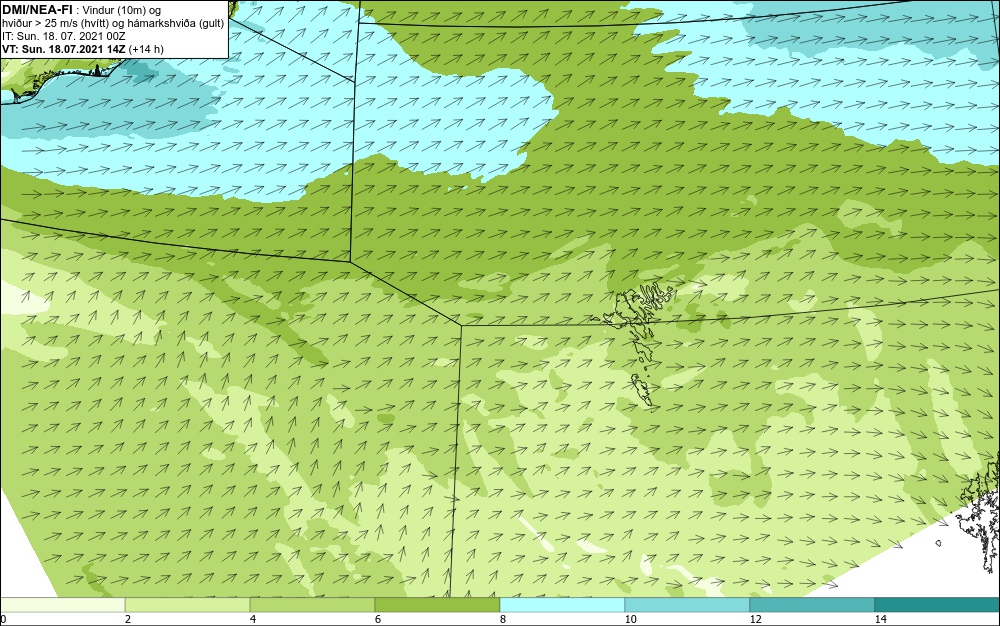Viewport: 1000px width, 626px height.
Task: Click the '(+14 h)' forecast offset text
Action: pos(146,49)
